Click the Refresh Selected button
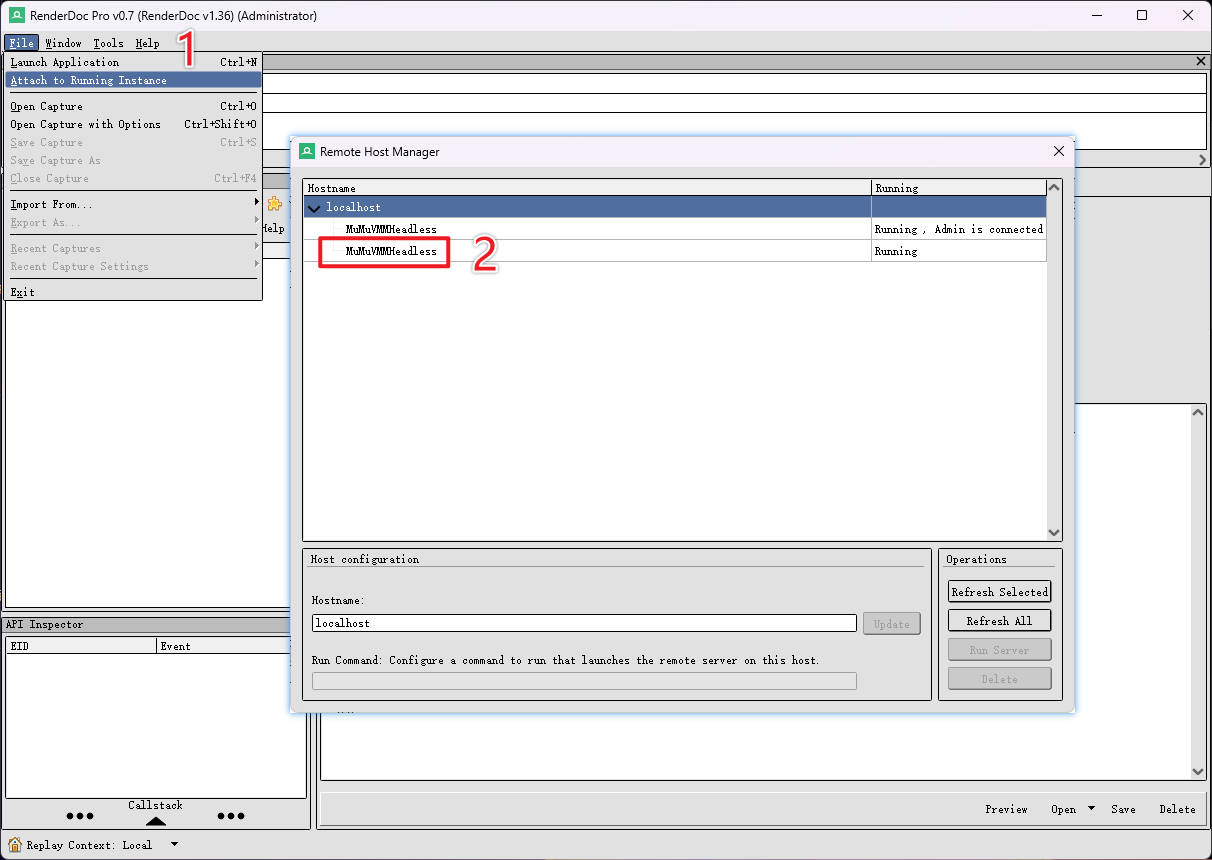The width and height of the screenshot is (1212, 860). [999, 592]
